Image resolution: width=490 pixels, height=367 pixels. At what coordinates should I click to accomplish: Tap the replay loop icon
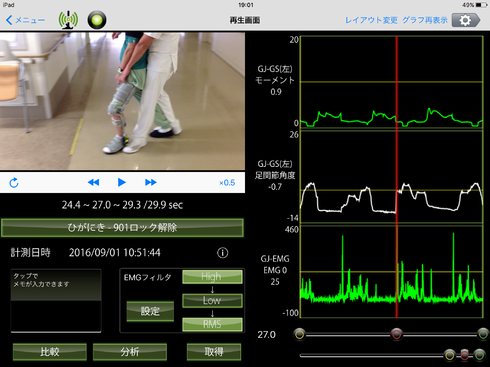click(x=14, y=183)
